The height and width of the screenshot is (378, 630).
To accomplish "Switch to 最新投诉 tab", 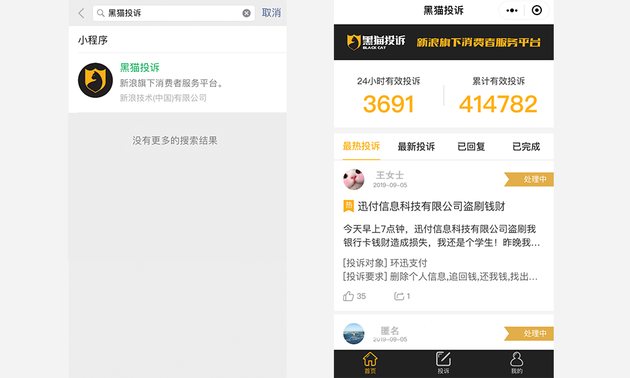I will coord(416,147).
